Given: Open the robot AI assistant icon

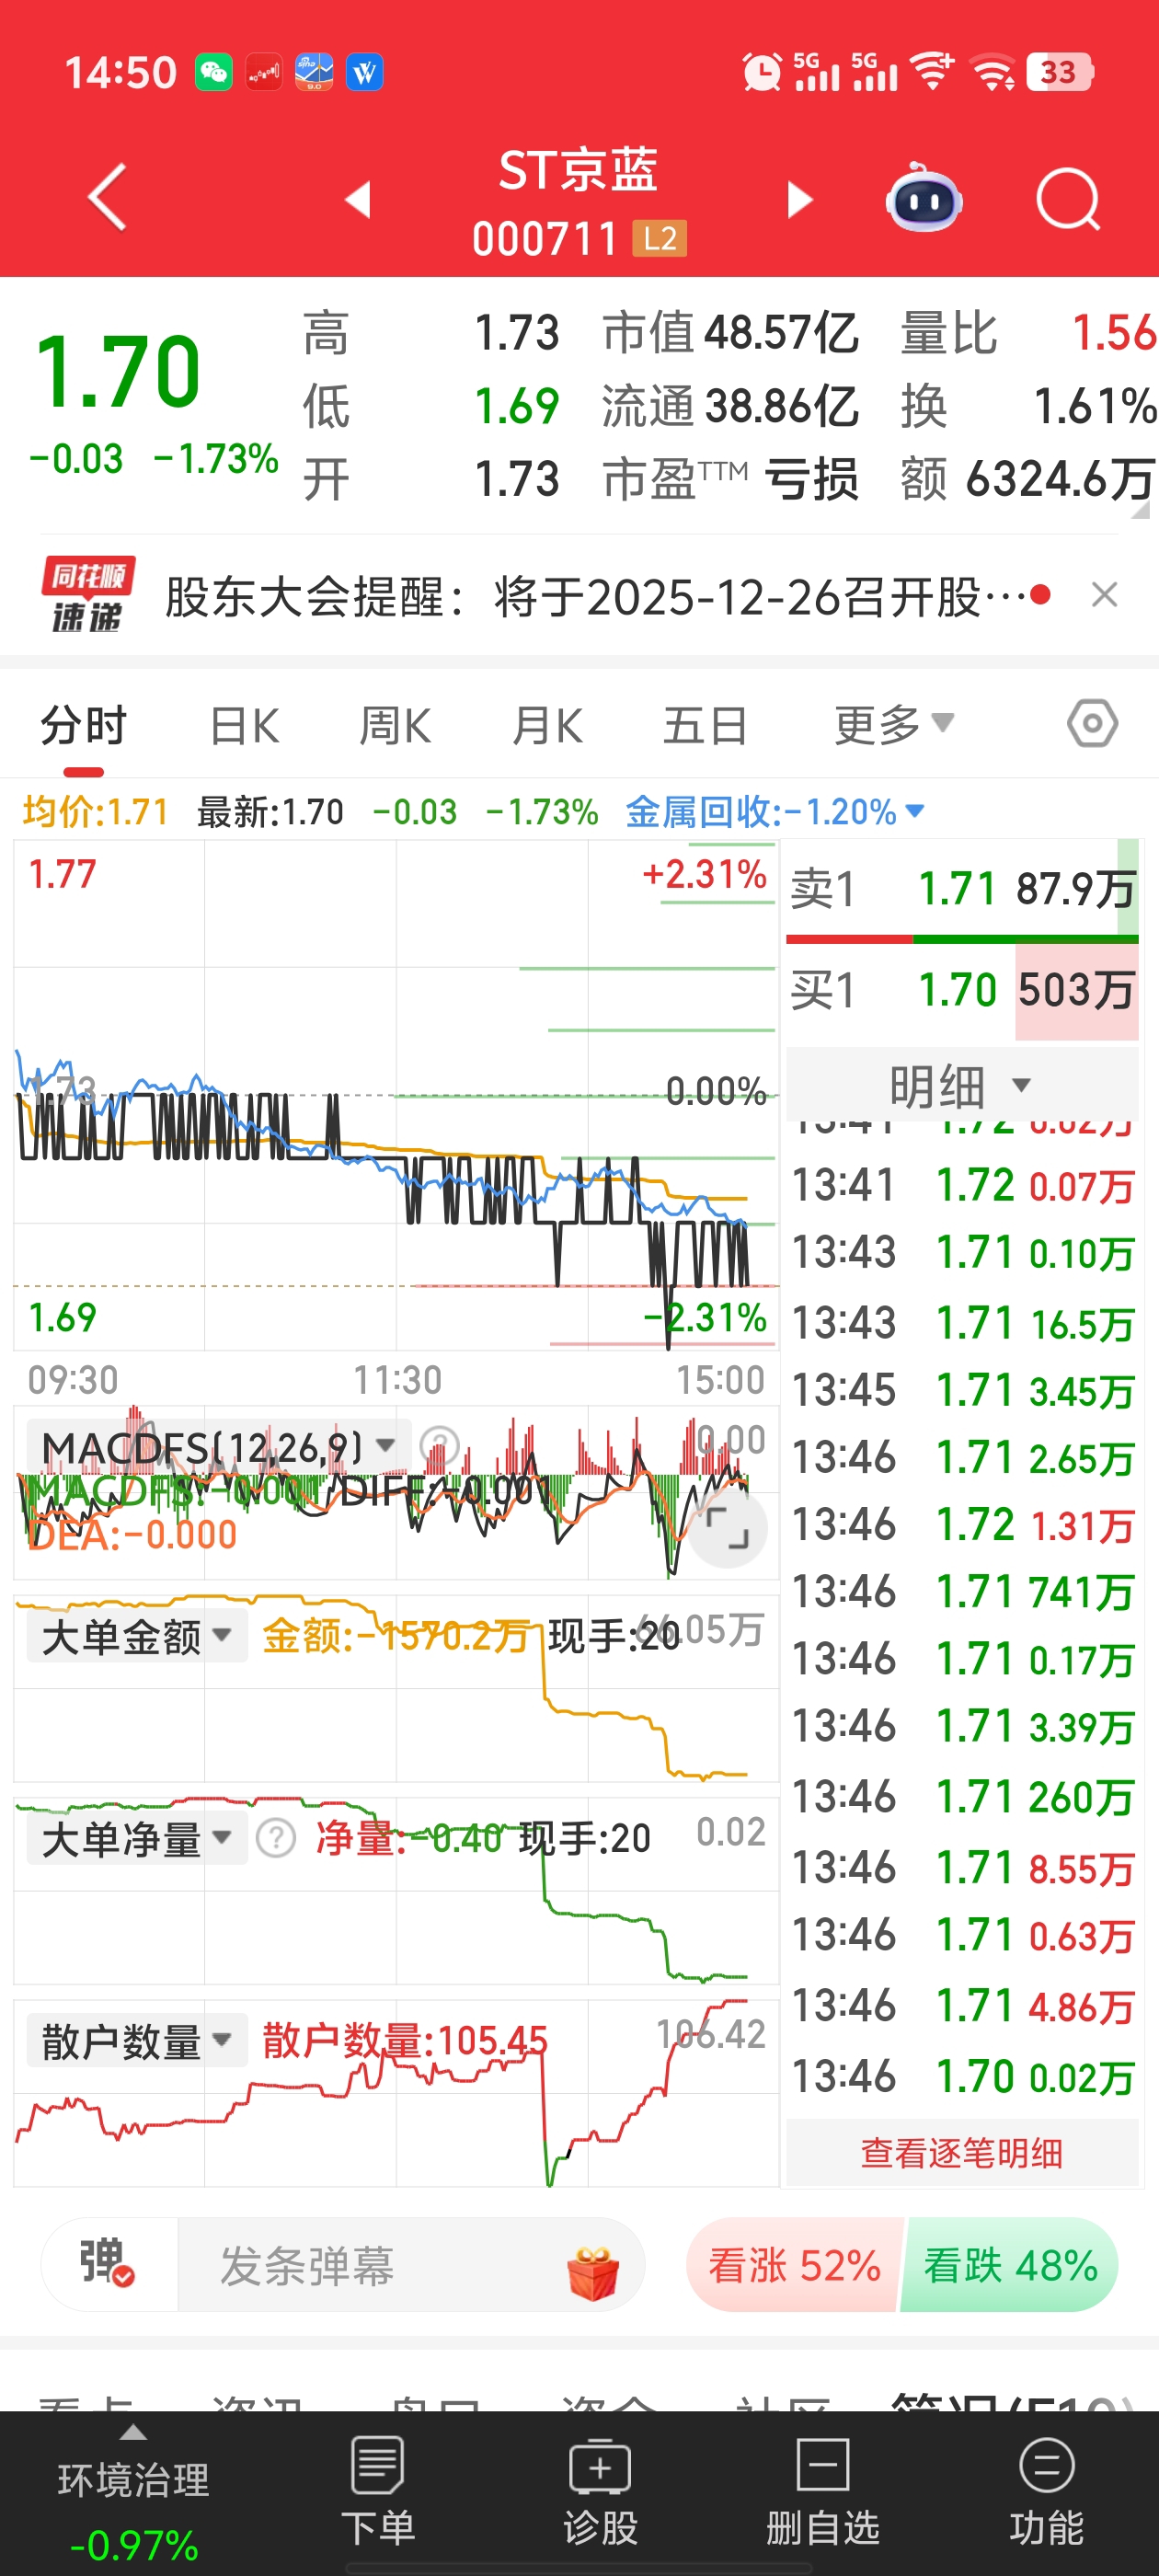Looking at the screenshot, I should pyautogui.click(x=924, y=197).
